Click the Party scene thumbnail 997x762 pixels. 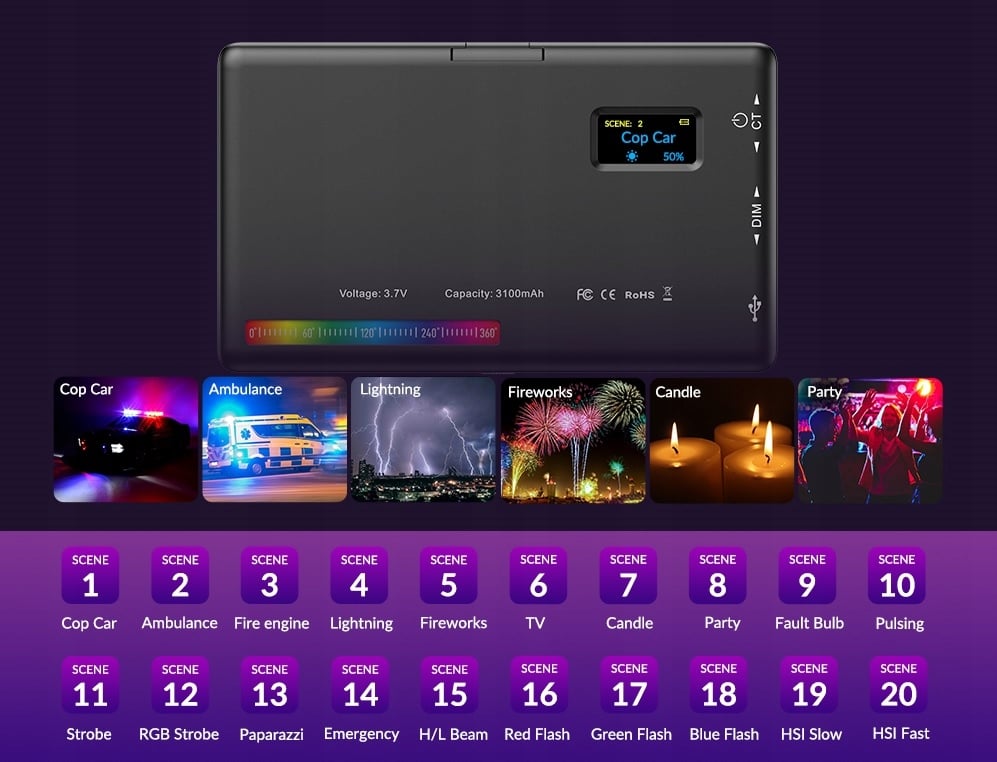point(870,440)
